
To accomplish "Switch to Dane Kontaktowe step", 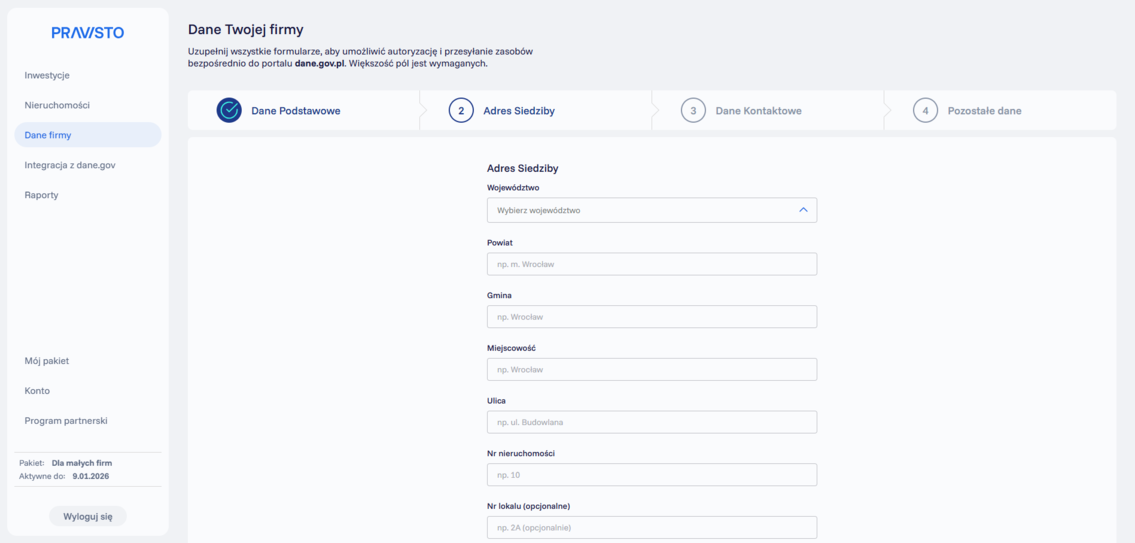I will (x=758, y=111).
